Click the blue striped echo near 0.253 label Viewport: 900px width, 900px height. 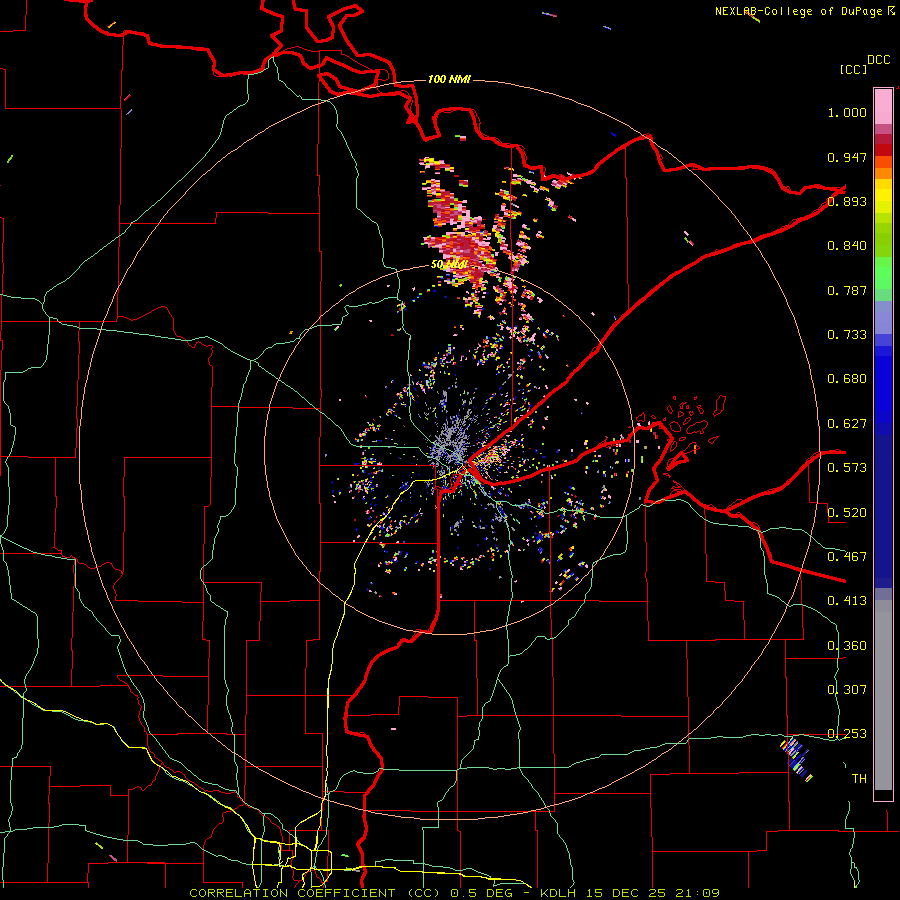tap(796, 758)
